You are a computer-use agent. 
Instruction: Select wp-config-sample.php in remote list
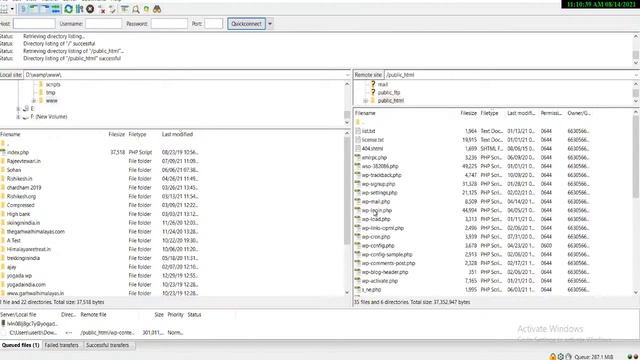point(387,254)
